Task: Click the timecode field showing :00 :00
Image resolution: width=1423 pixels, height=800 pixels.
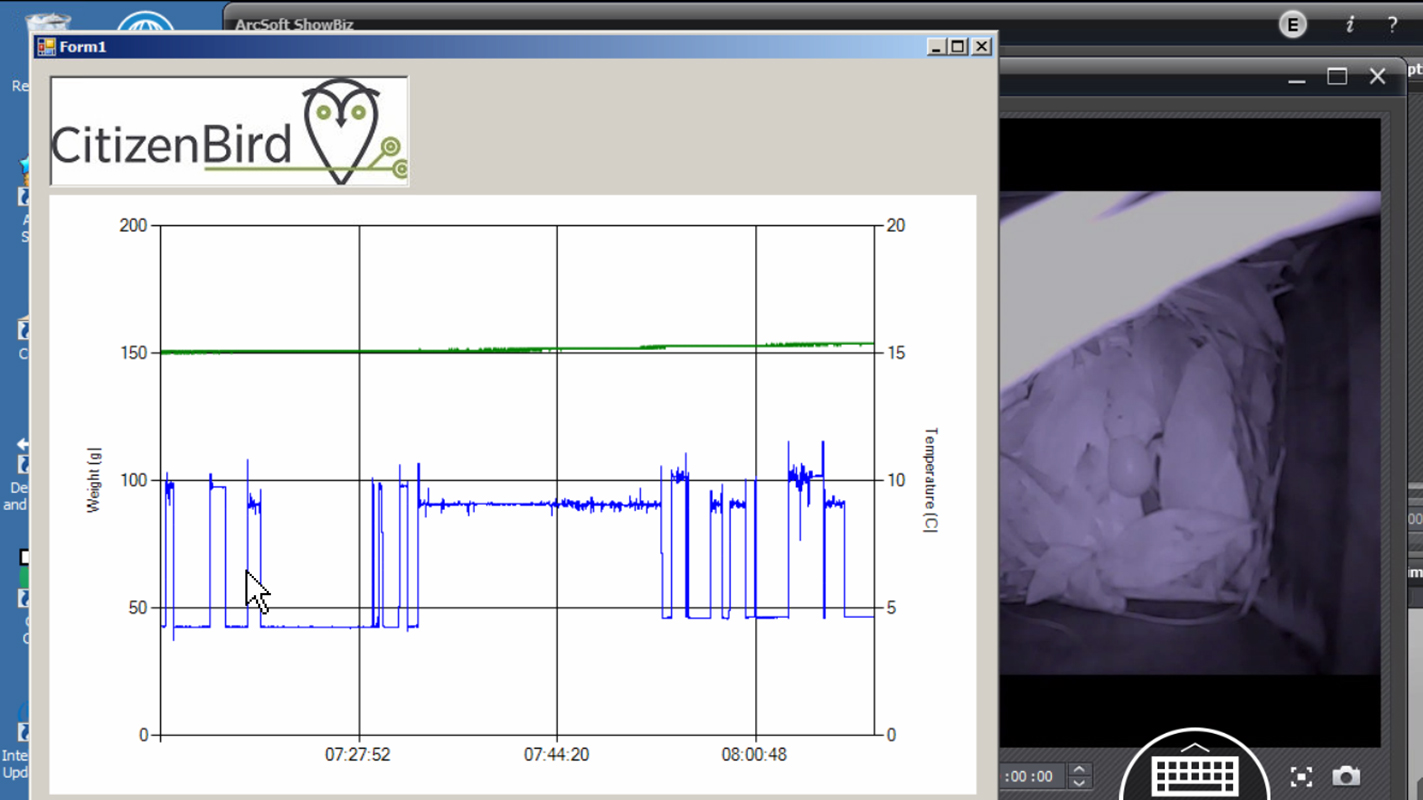Action: 1032,776
